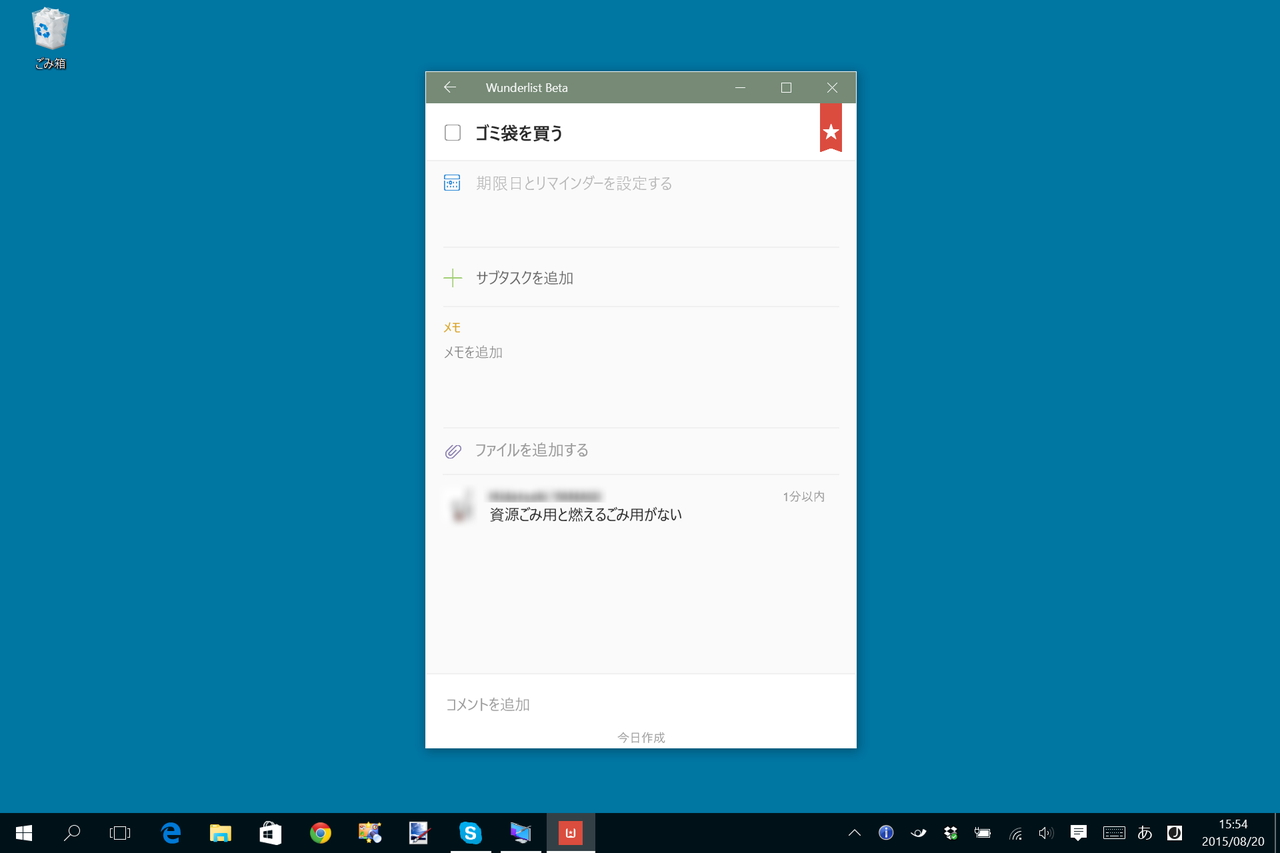Screen dimensions: 1280x853
Task: Click the bird-shaped tray icon
Action: pos(918,833)
